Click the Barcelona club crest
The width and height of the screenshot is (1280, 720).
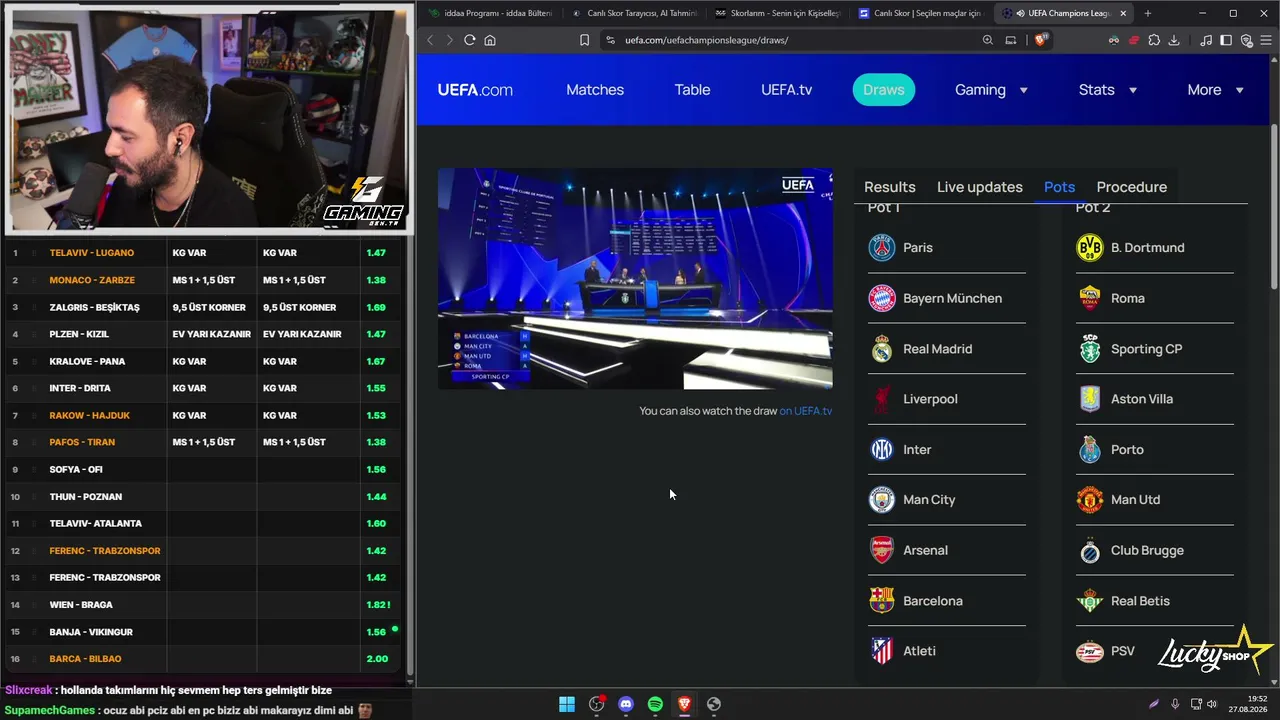(881, 601)
